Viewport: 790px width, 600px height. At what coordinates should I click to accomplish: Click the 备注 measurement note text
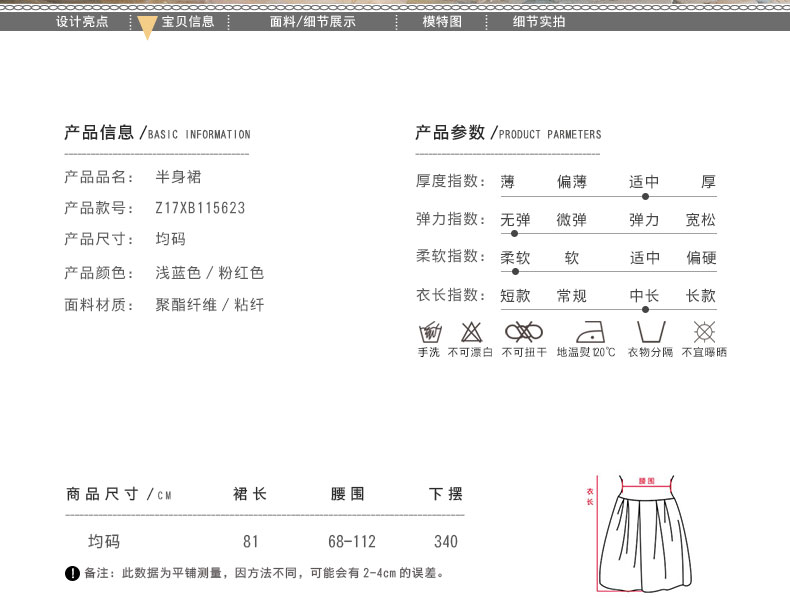[x=264, y=573]
